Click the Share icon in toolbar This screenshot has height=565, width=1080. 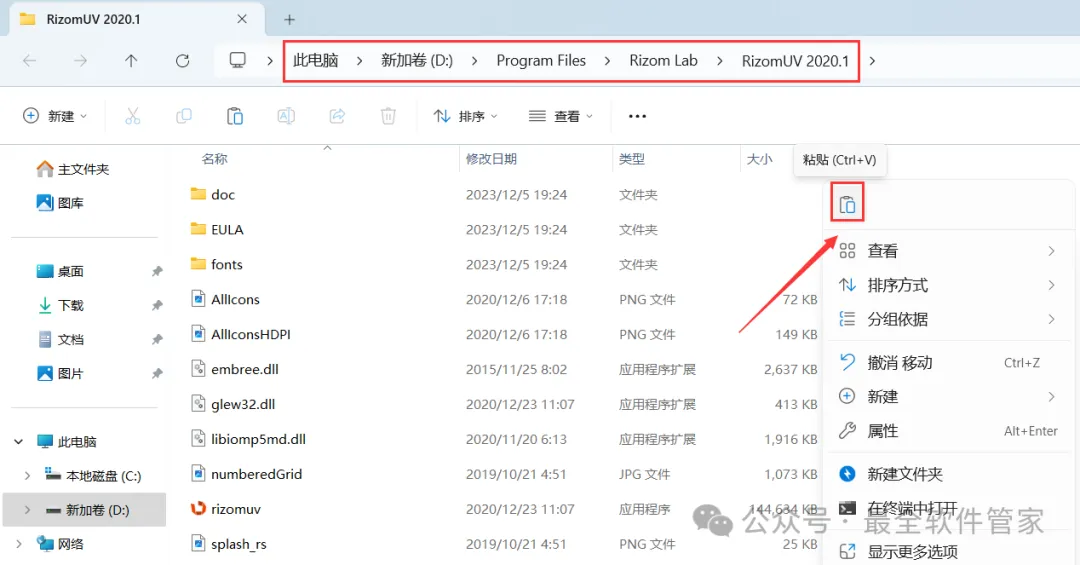click(x=337, y=116)
